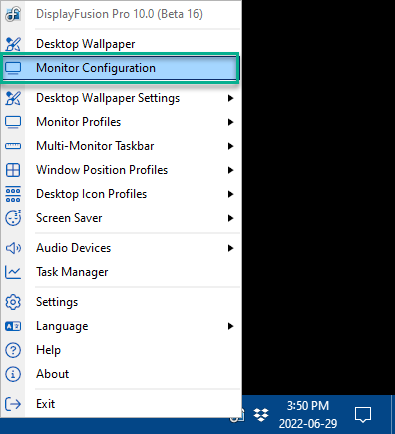Expand Desktop Wallpaper Settings submenu arrow
Image resolution: width=395 pixels, height=434 pixels.
click(x=230, y=98)
